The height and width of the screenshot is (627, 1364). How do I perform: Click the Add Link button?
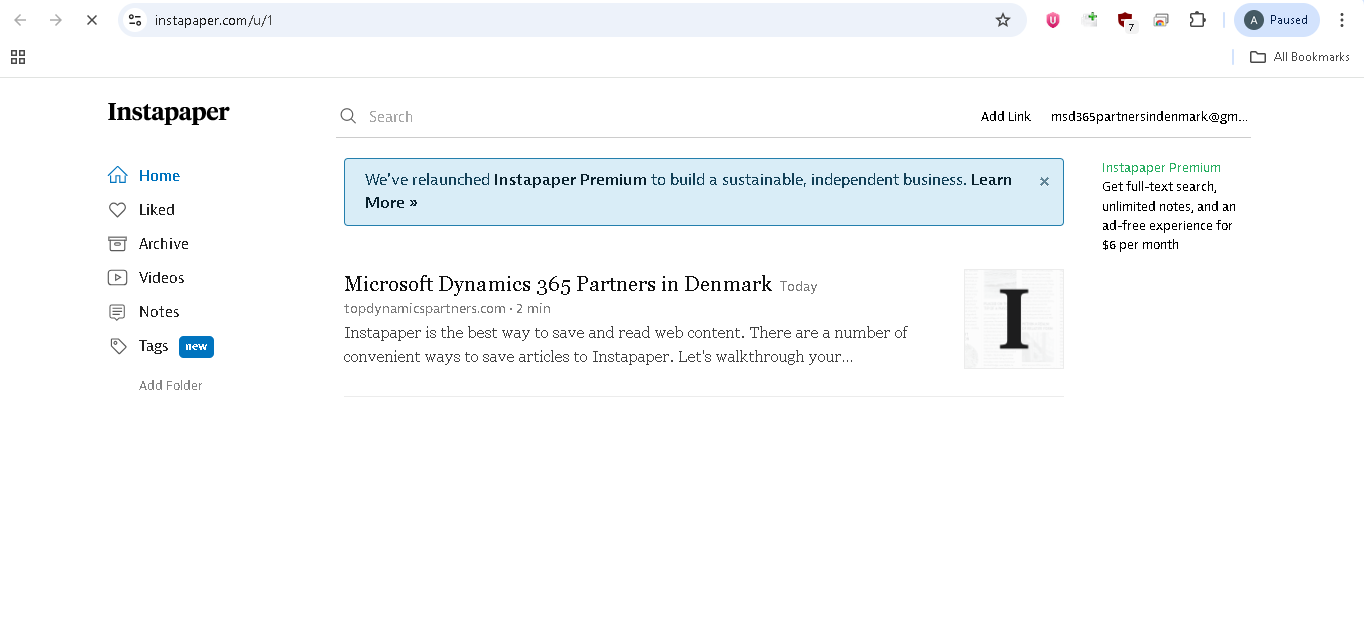1005,117
